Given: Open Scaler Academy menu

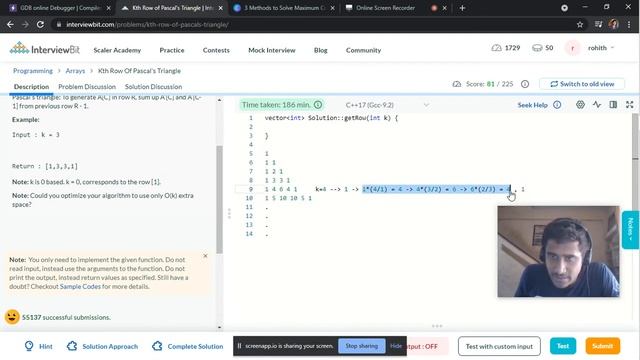Looking at the screenshot, I should pos(117,50).
